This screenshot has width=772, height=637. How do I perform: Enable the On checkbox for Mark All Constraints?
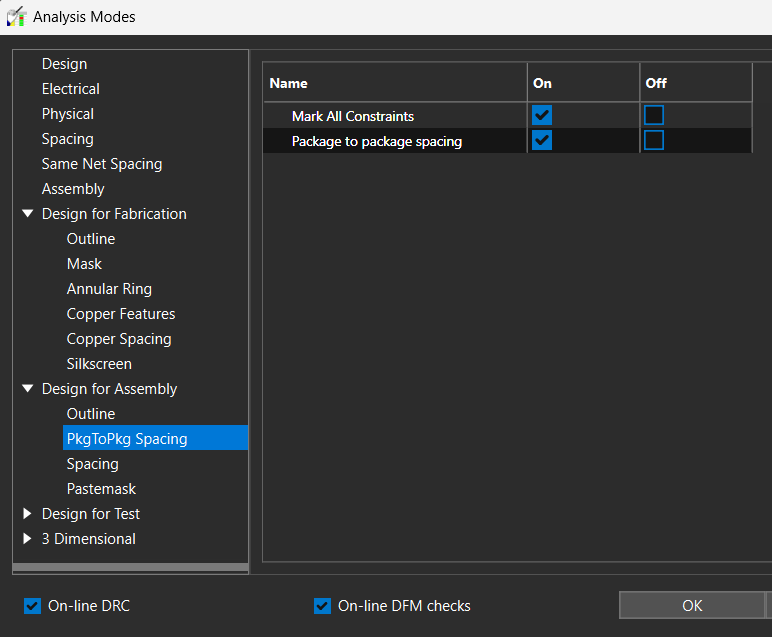[x=542, y=115]
